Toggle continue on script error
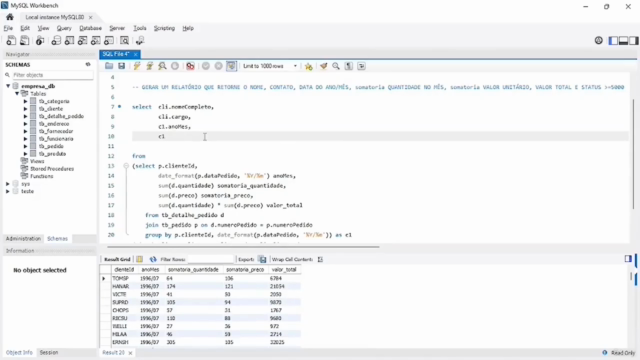This screenshot has height=360, width=640. pyautogui.click(x=190, y=66)
